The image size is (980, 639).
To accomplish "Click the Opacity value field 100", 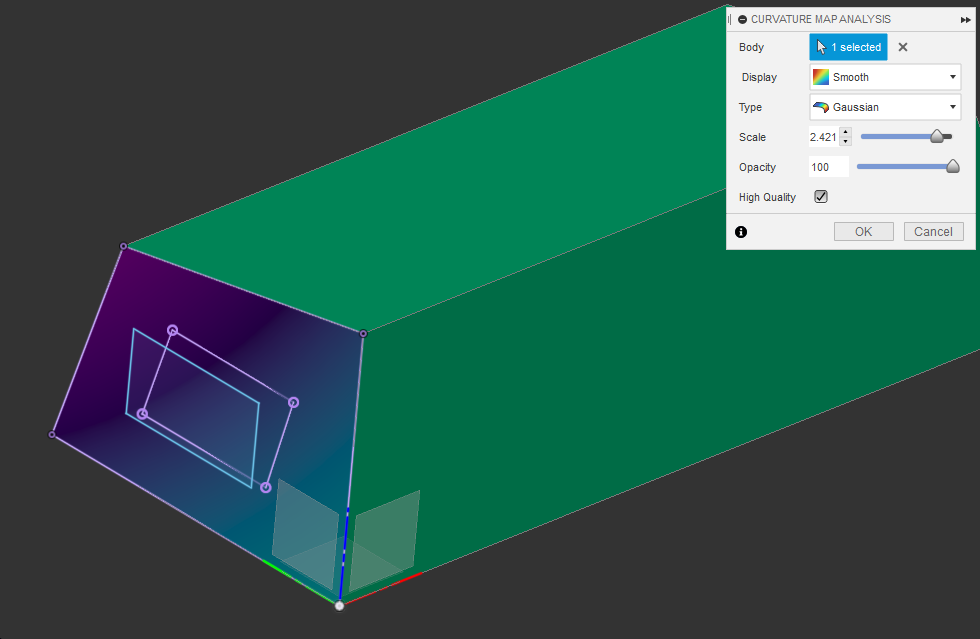I will point(829,167).
